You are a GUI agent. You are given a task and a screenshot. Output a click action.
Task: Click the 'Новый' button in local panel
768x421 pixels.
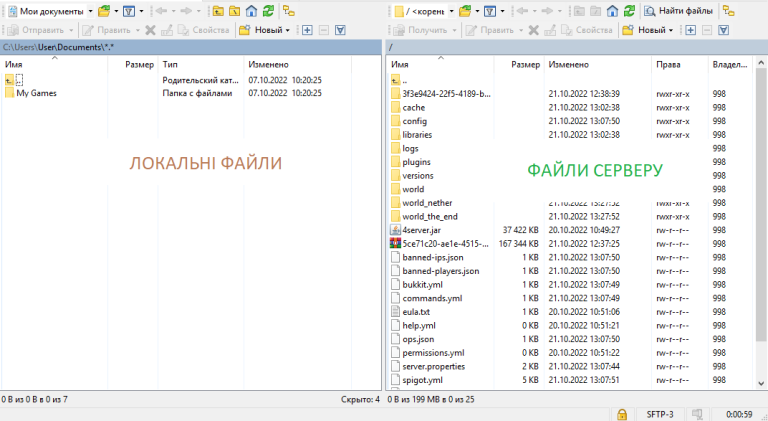tap(262, 30)
